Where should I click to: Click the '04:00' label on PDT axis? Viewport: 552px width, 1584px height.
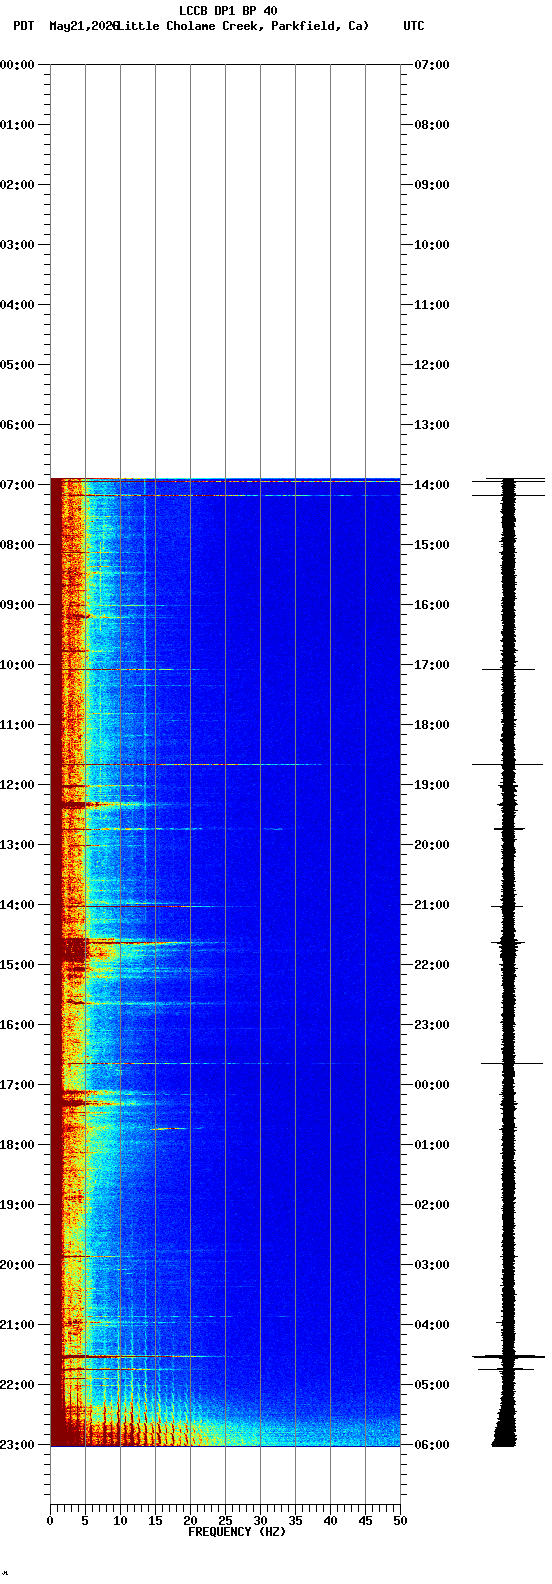[x=18, y=305]
